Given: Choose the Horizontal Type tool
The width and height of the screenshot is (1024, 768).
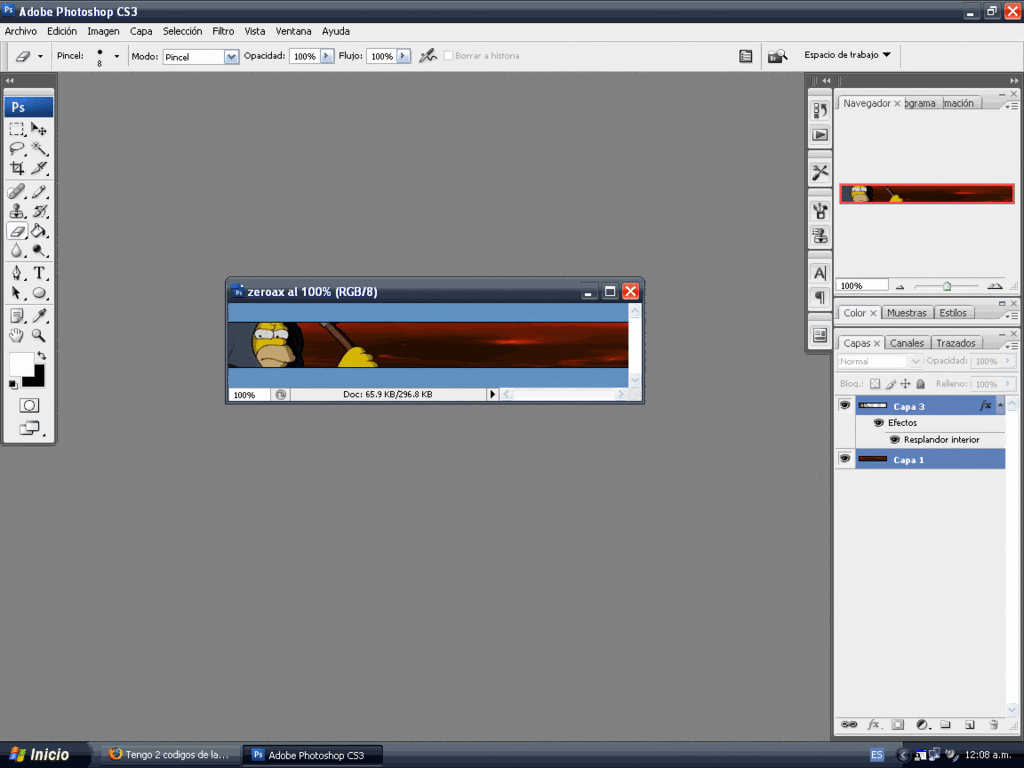Looking at the screenshot, I should click(39, 273).
